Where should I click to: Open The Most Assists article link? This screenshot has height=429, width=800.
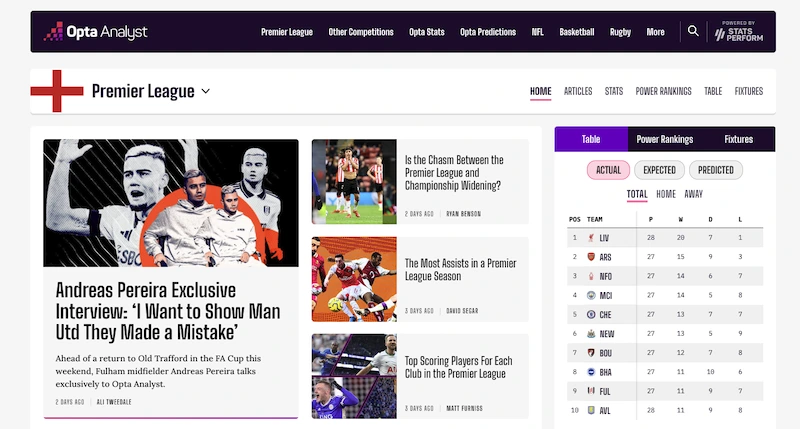pyautogui.click(x=460, y=270)
